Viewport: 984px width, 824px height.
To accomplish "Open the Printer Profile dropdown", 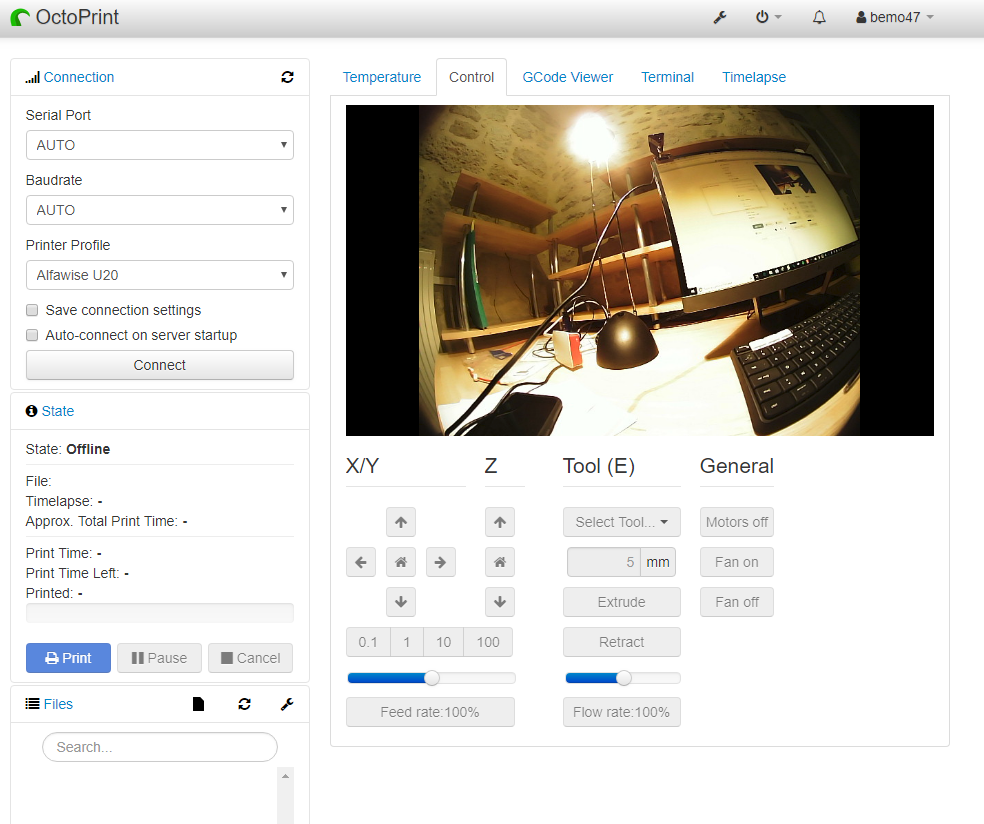I will 159,275.
